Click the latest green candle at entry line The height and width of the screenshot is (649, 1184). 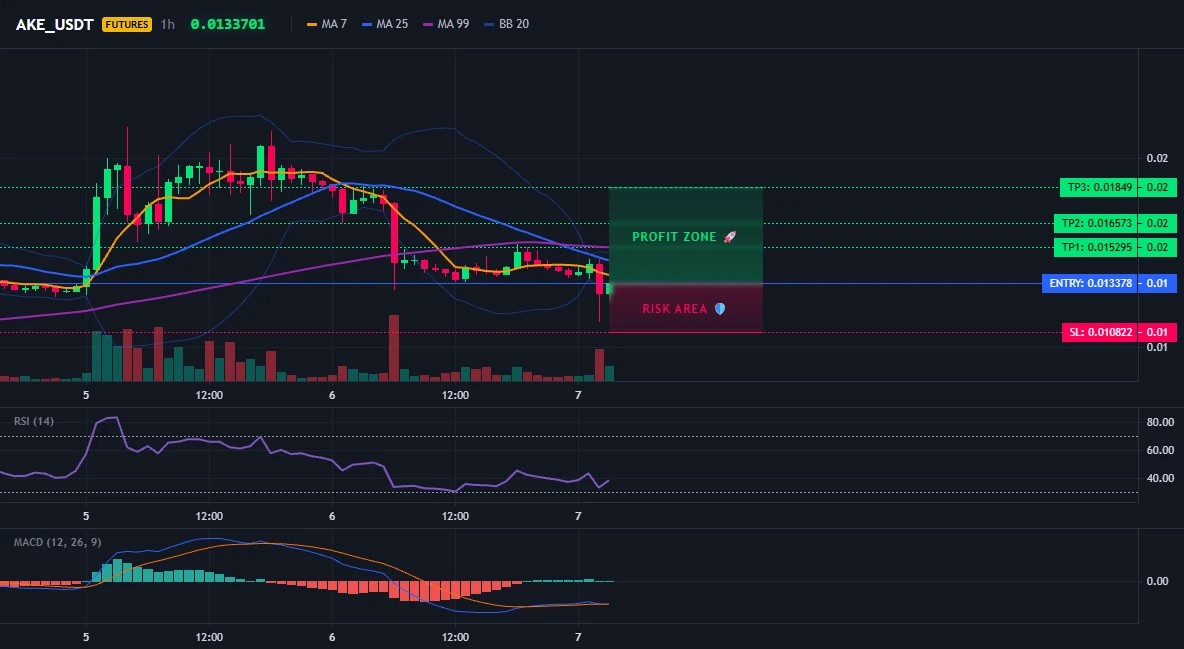pyautogui.click(x=609, y=289)
